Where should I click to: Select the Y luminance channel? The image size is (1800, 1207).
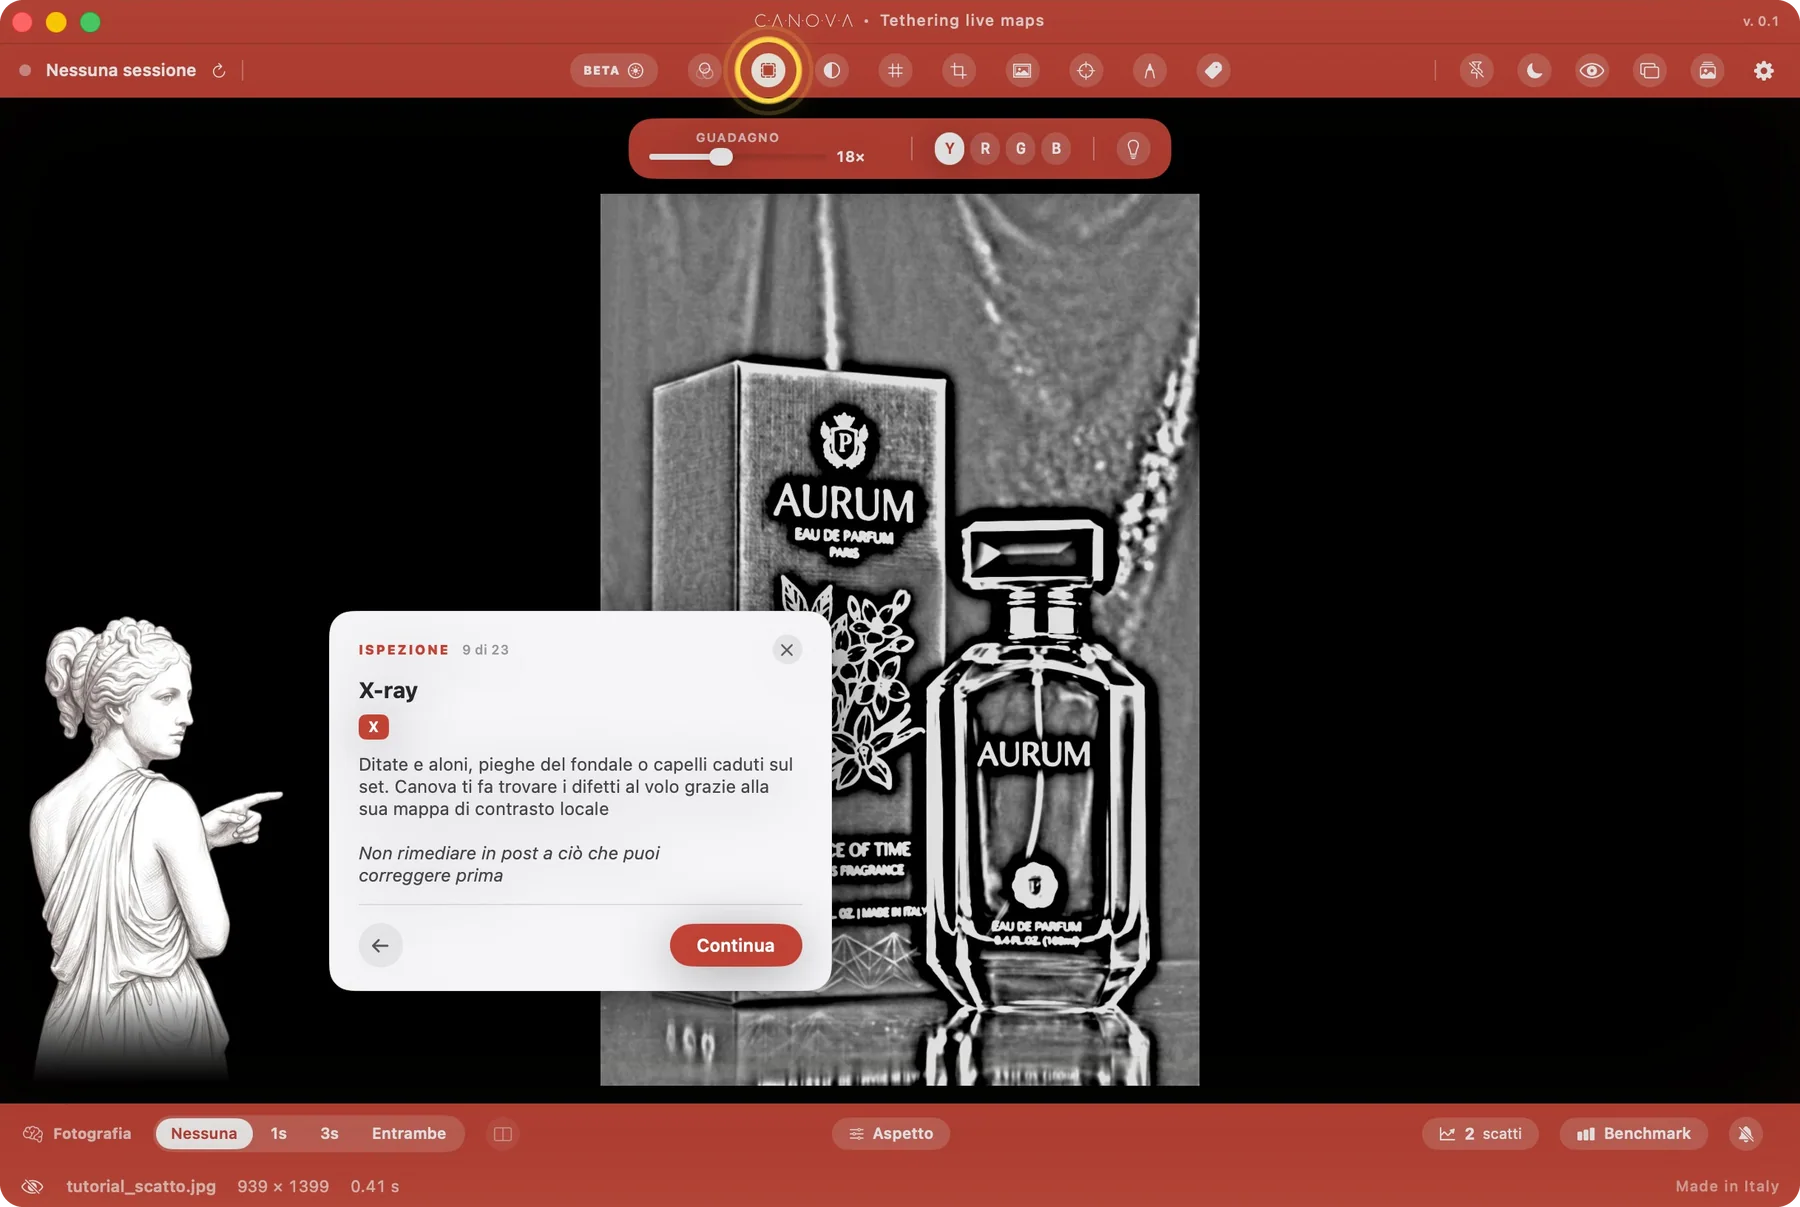[950, 149]
